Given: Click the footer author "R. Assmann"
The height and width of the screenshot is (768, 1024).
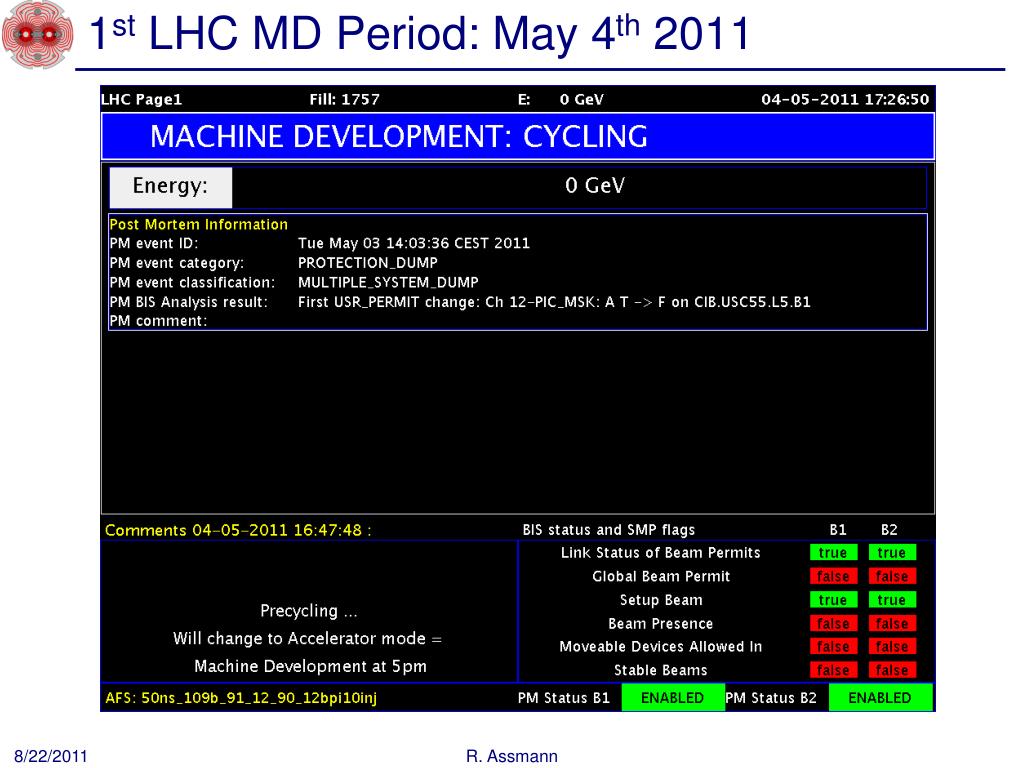Looking at the screenshot, I should tap(512, 756).
